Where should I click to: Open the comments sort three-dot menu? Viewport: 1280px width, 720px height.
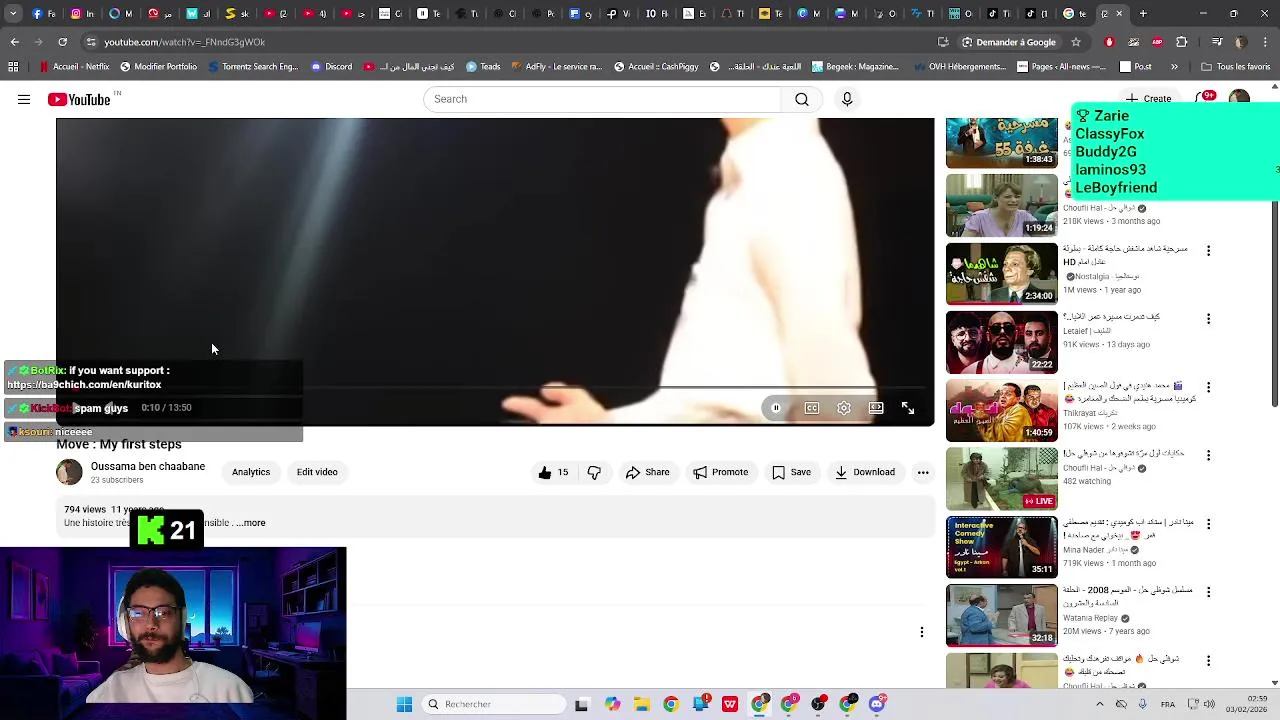pos(922,632)
